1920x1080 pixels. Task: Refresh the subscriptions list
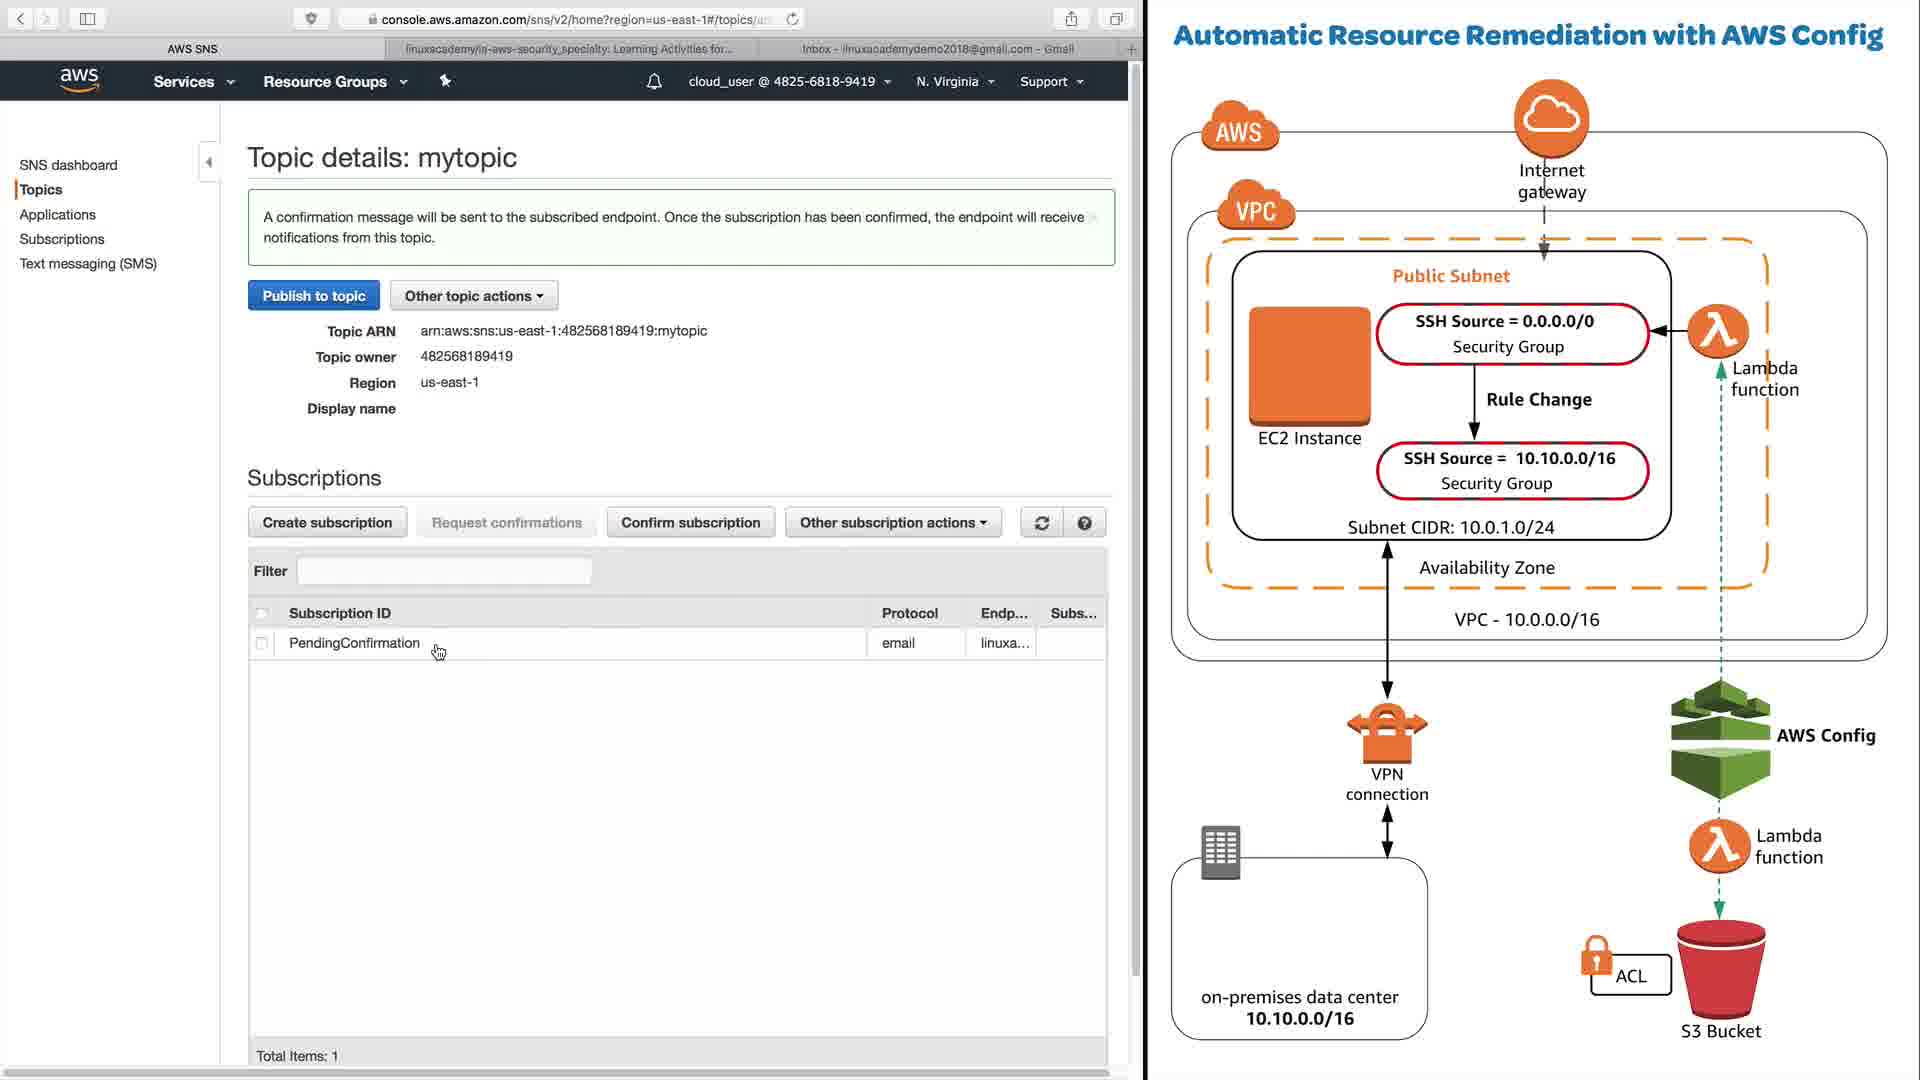pyautogui.click(x=1041, y=523)
